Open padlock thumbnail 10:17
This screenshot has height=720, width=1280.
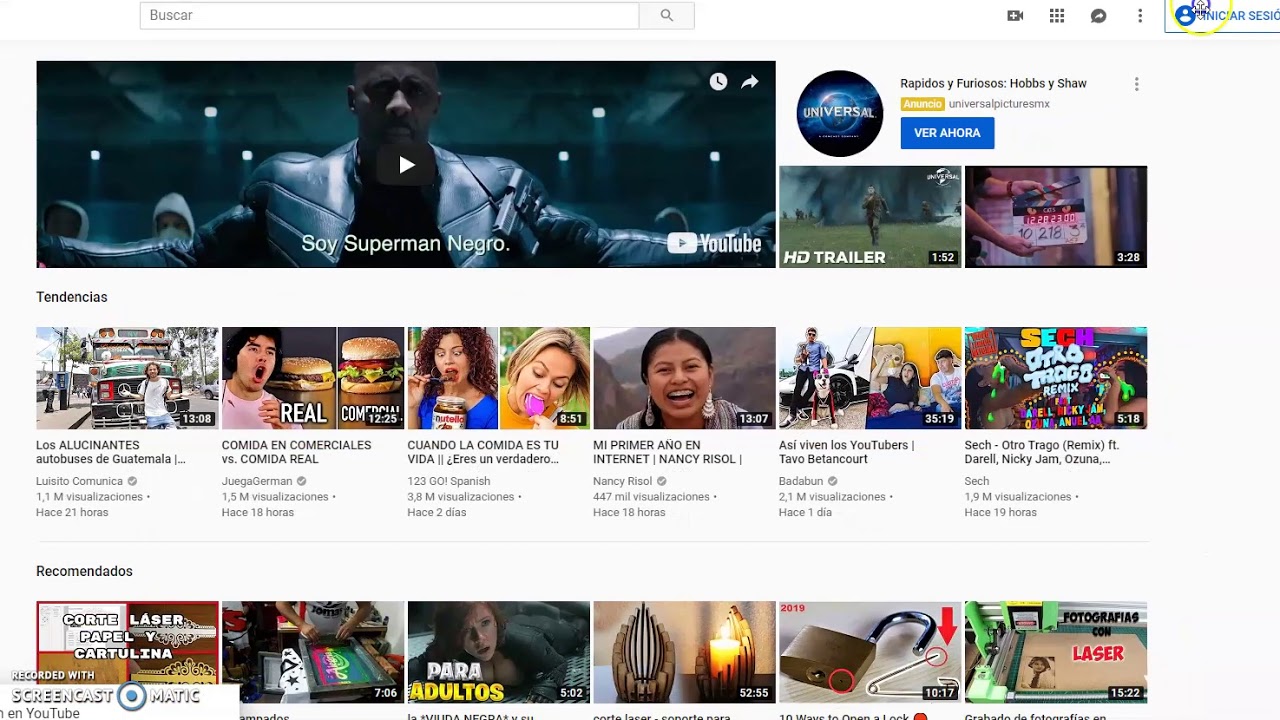click(870, 652)
